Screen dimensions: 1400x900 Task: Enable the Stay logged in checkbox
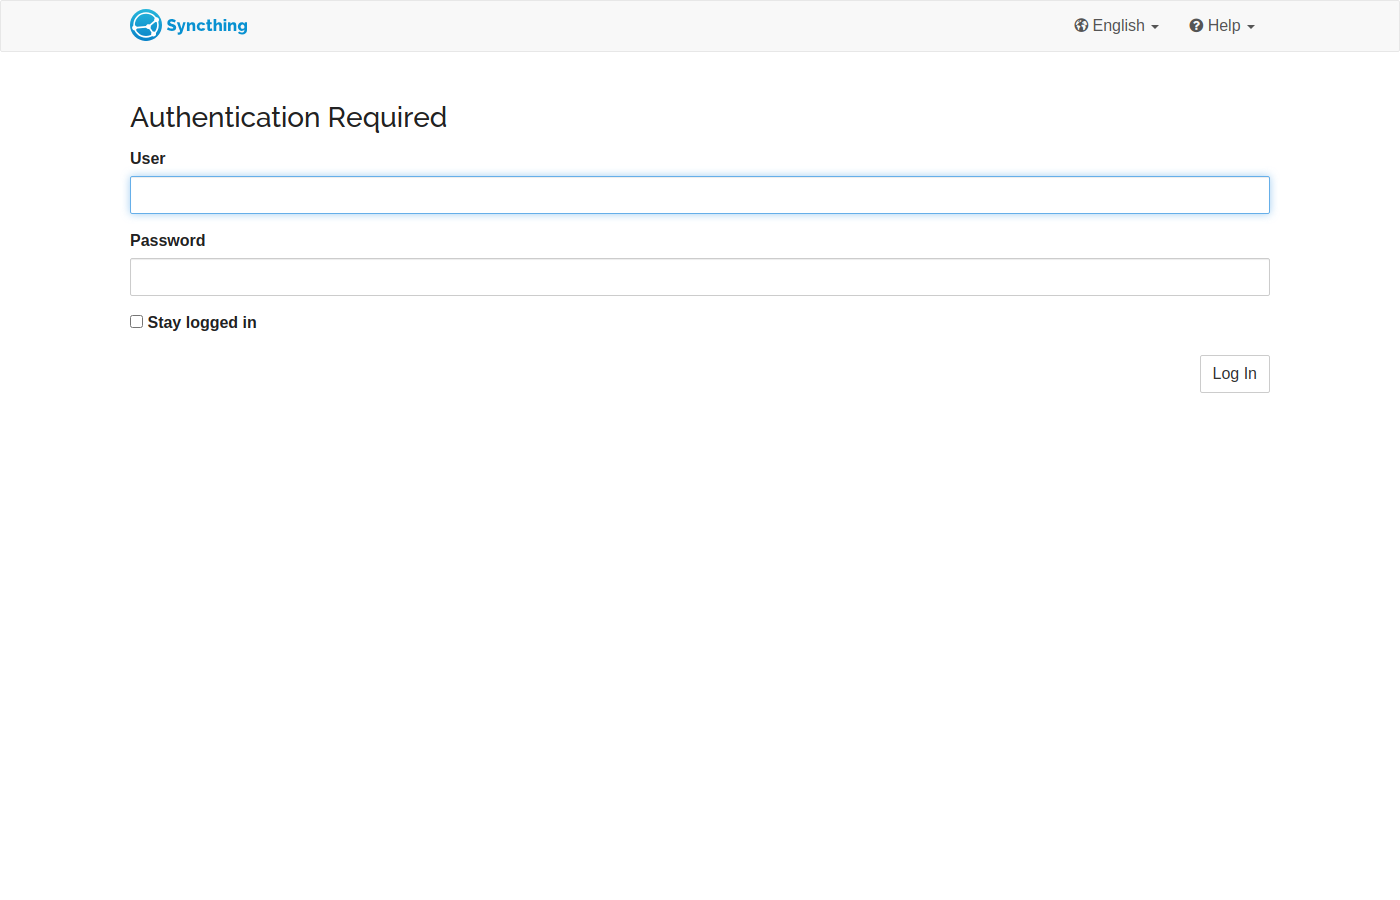[x=137, y=322]
